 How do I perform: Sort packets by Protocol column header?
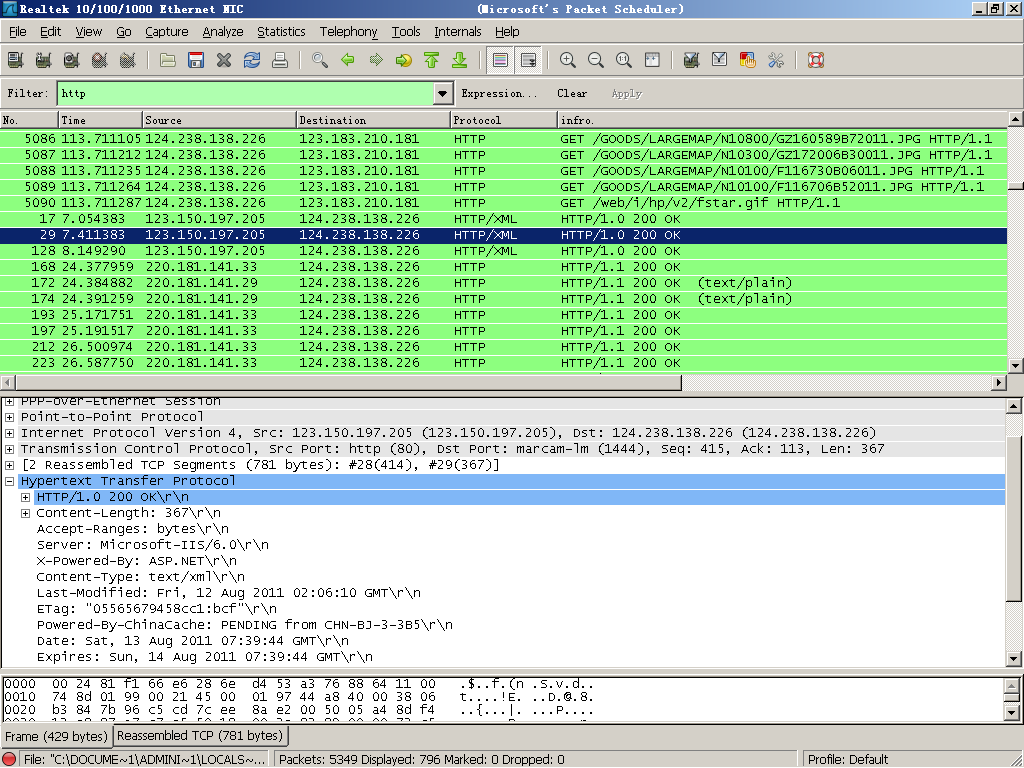(x=504, y=120)
